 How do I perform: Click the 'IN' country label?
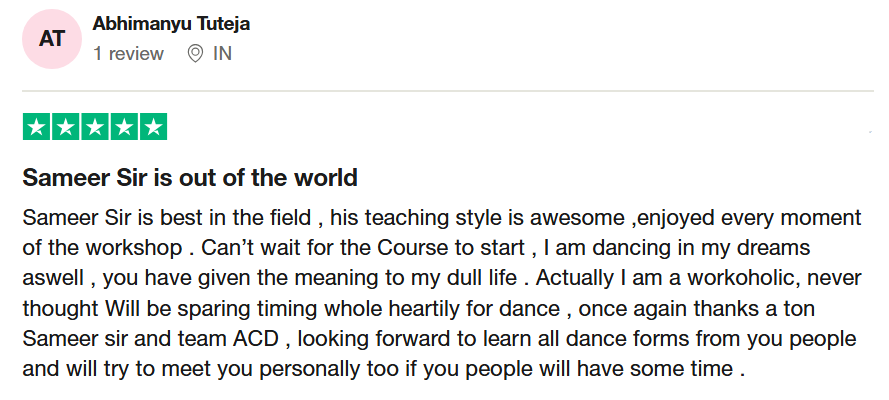click(222, 54)
